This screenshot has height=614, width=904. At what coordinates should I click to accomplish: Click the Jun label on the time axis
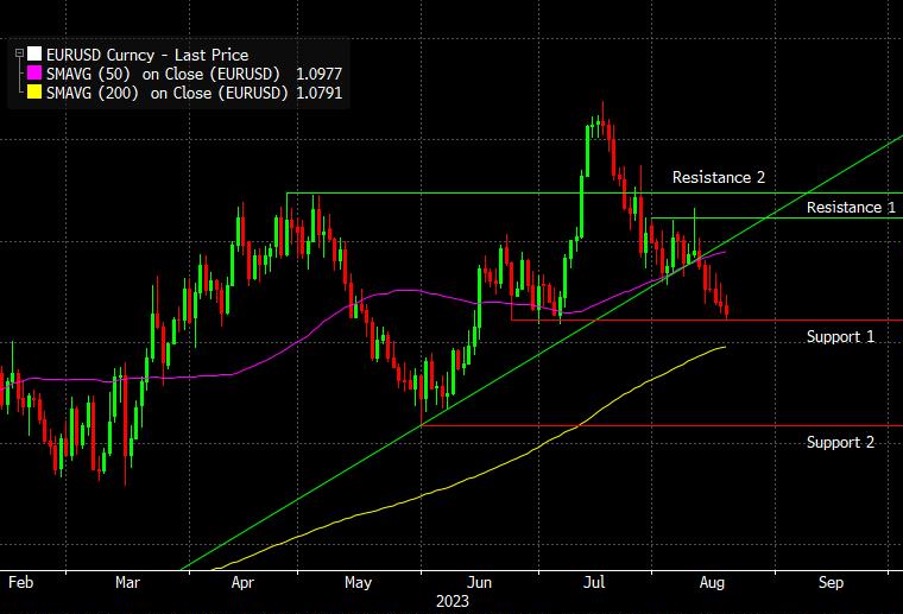(x=480, y=583)
